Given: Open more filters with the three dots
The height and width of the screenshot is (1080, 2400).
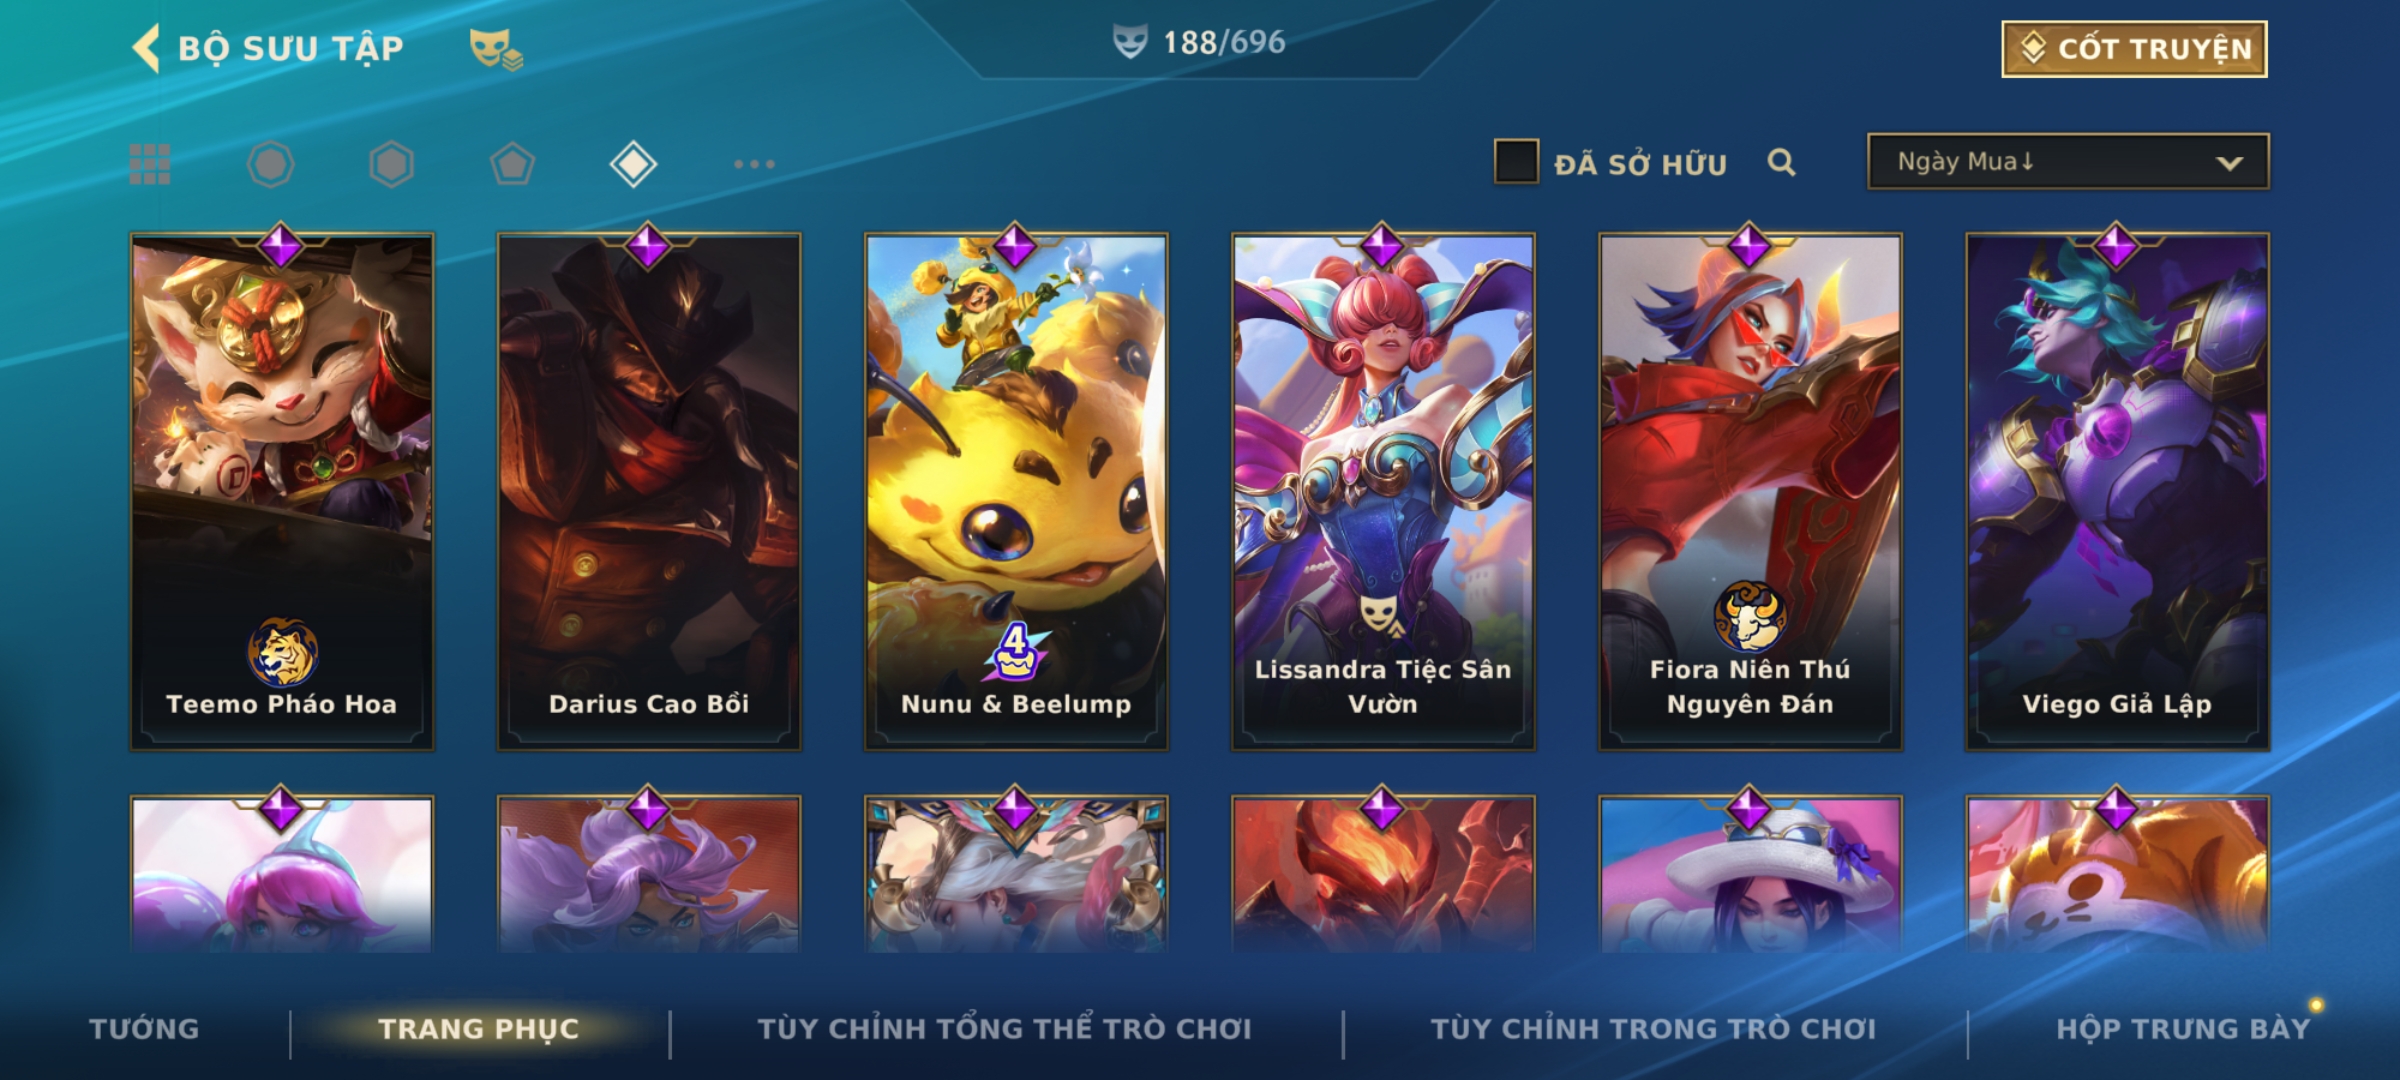Looking at the screenshot, I should point(754,164).
